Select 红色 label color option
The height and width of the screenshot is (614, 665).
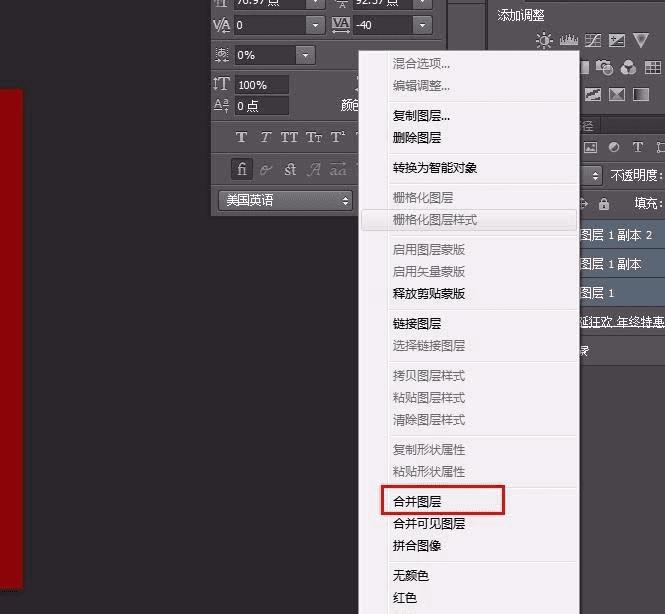(x=405, y=598)
